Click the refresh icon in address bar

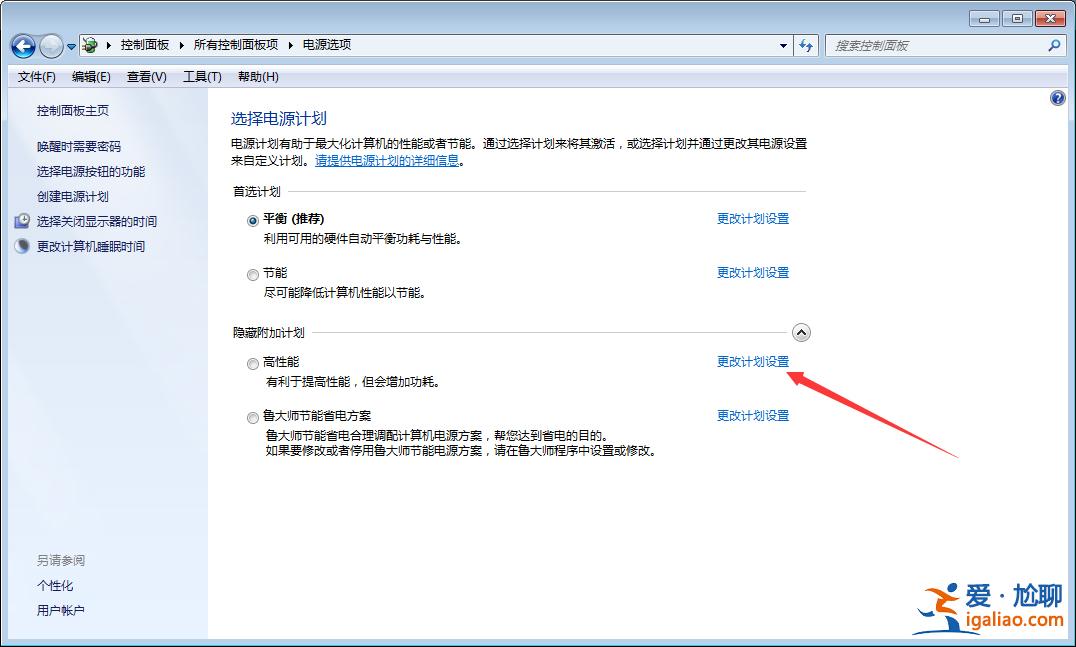806,45
